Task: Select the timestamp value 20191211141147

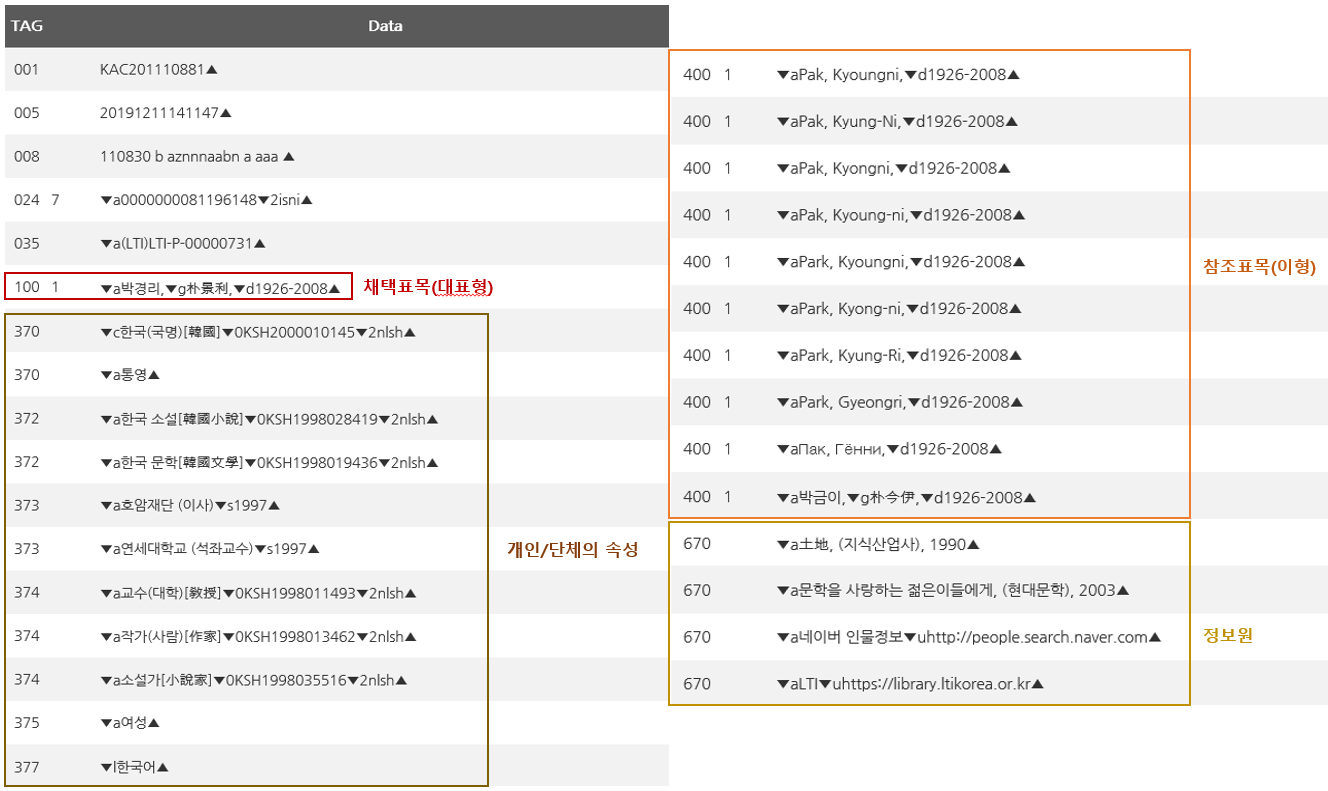Action: [x=166, y=113]
